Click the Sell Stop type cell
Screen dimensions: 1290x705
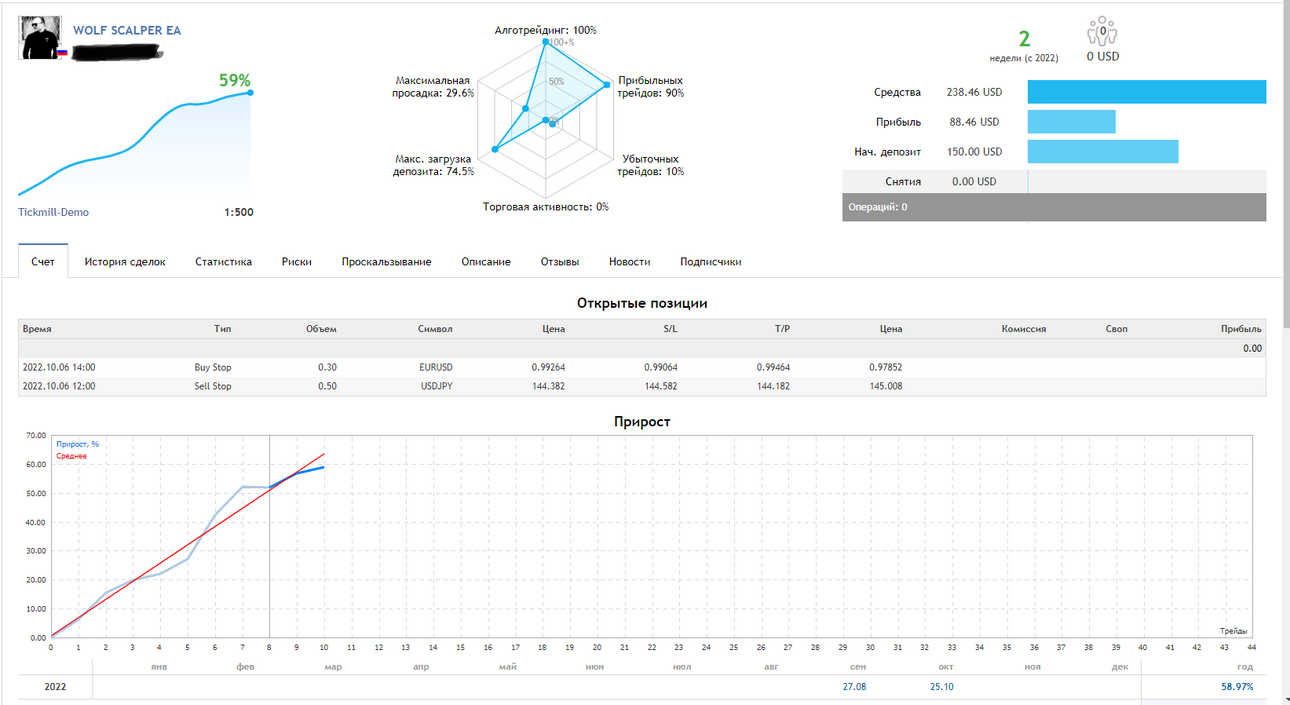213,386
